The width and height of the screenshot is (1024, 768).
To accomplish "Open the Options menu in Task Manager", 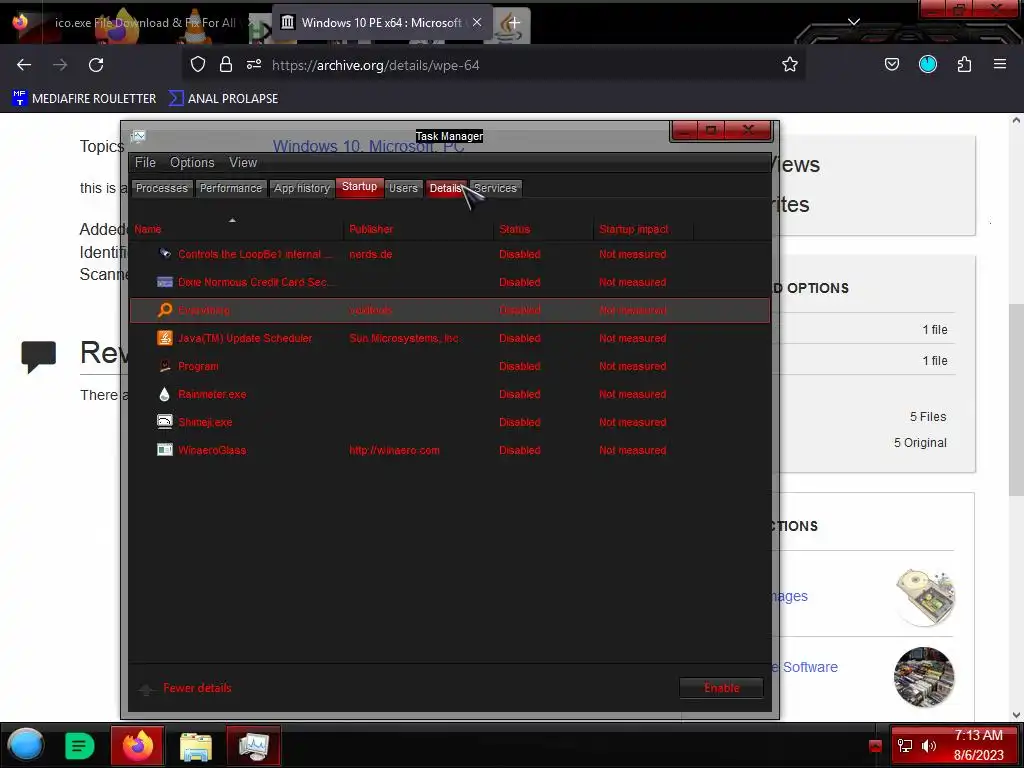I will (192, 163).
